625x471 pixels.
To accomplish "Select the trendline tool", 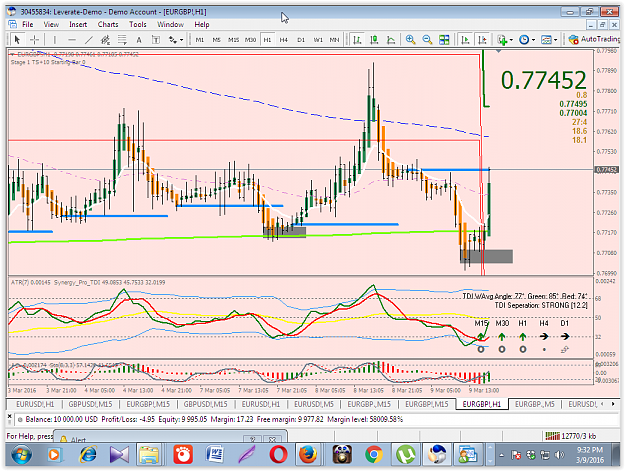I will pos(88,39).
